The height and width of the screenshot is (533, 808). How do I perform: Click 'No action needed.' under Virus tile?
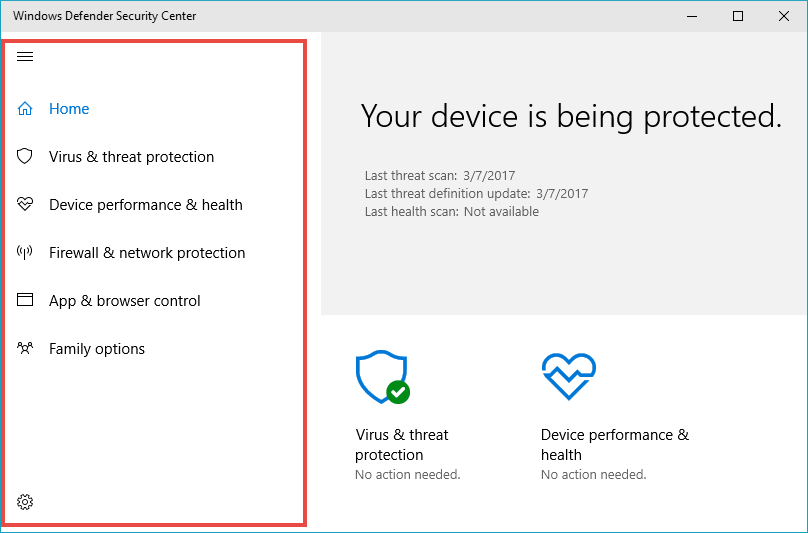pos(408,474)
